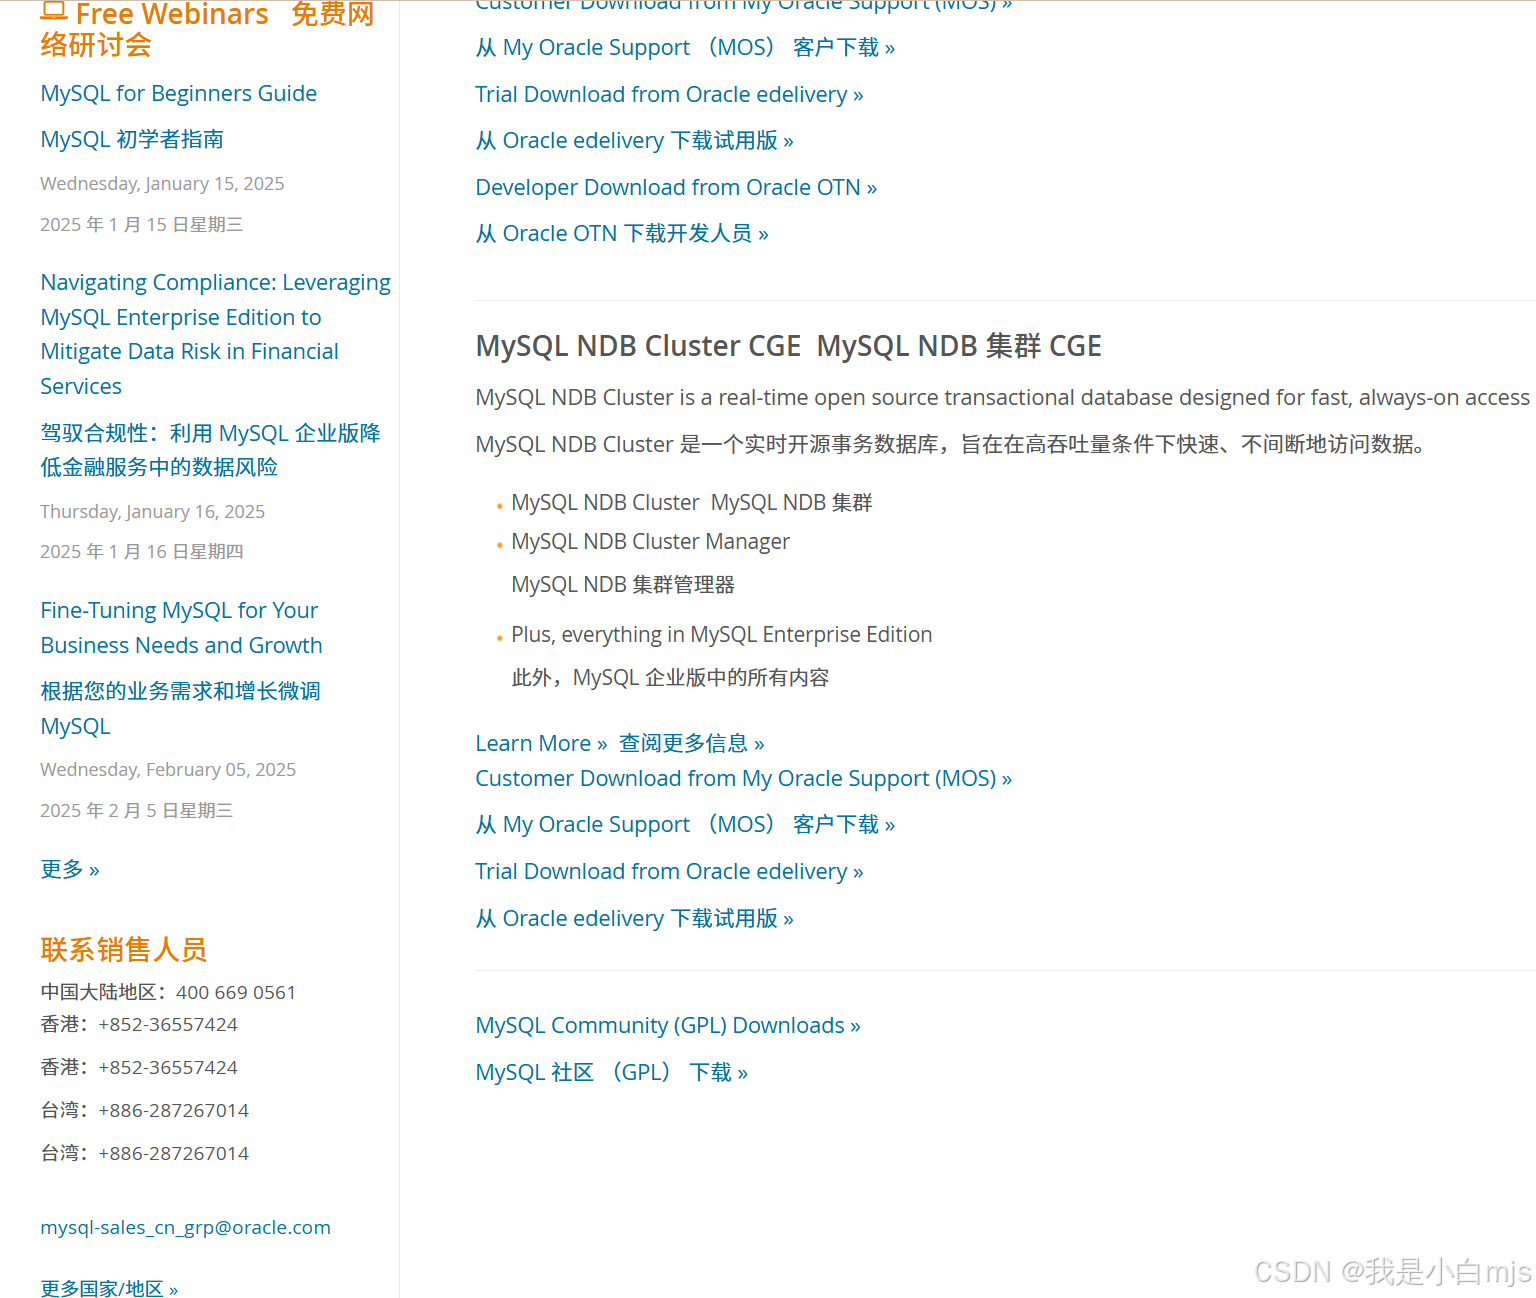Click the MySQL NDB 集群管理器 text

pyautogui.click(x=623, y=584)
